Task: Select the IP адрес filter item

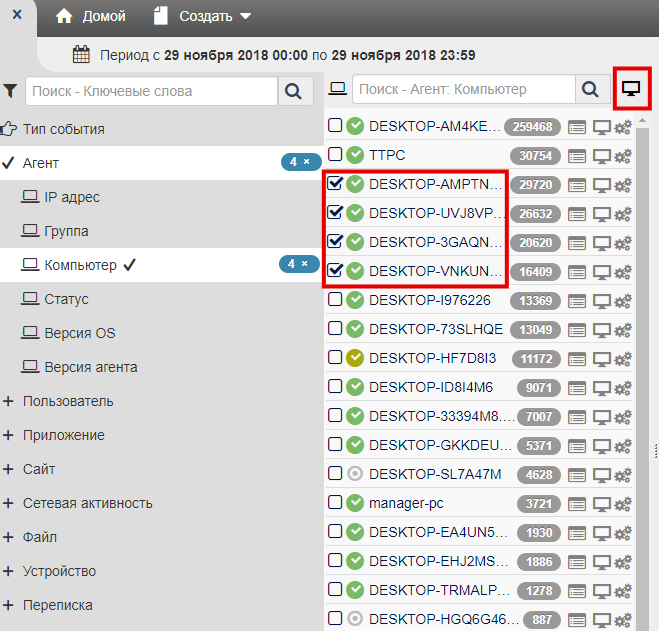Action: click(71, 197)
